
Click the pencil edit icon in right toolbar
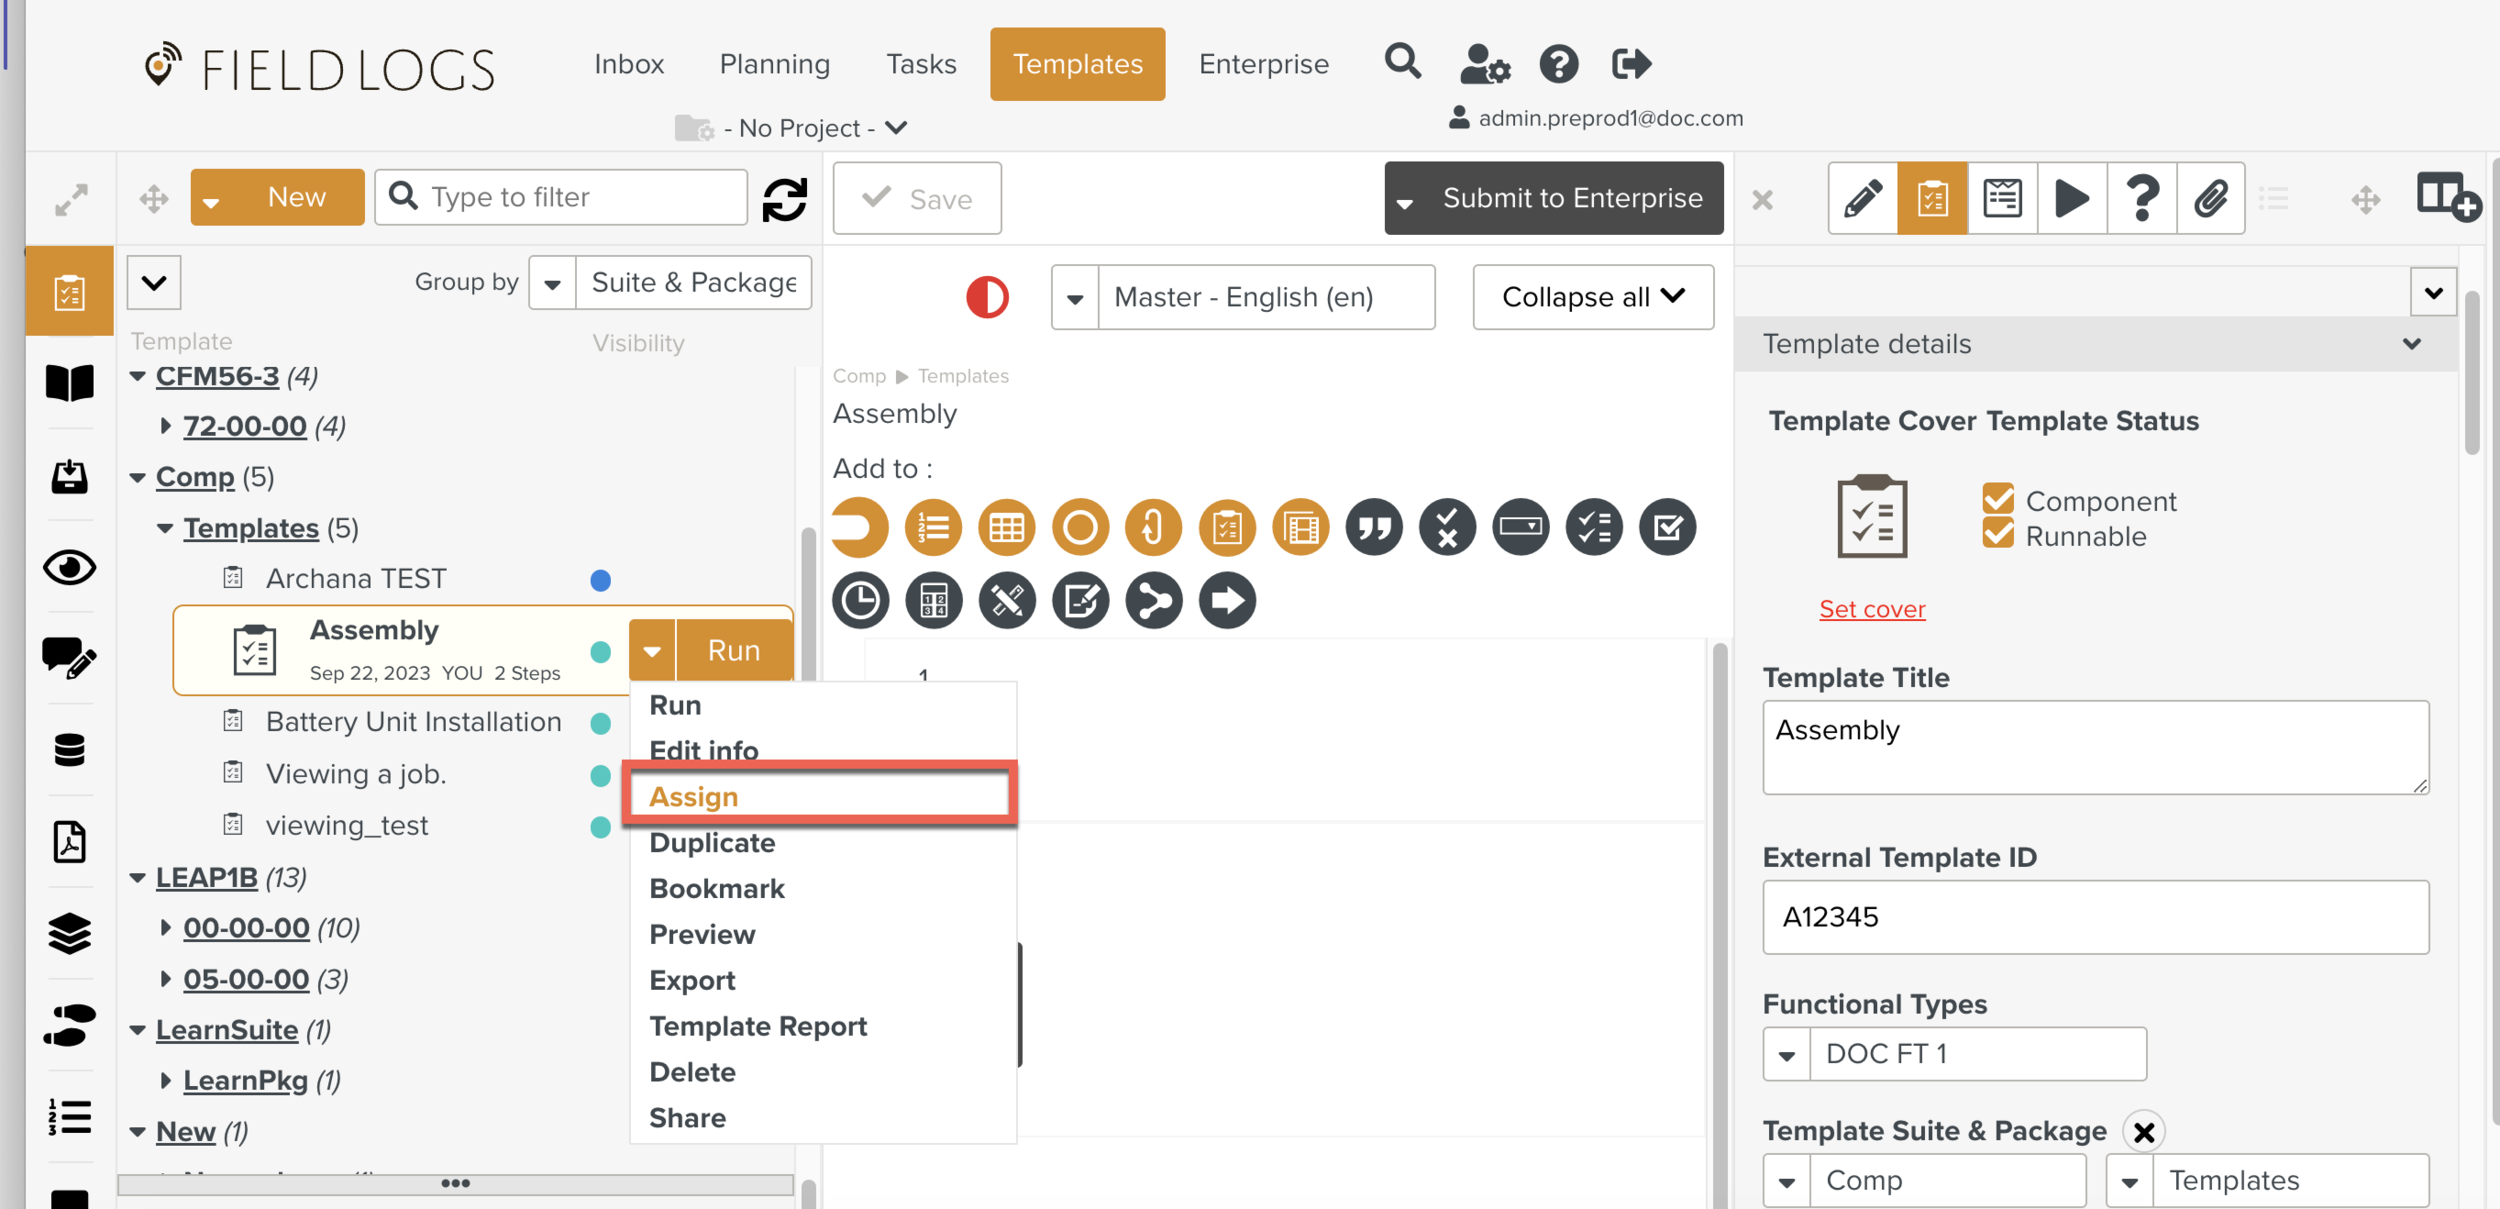[1862, 198]
